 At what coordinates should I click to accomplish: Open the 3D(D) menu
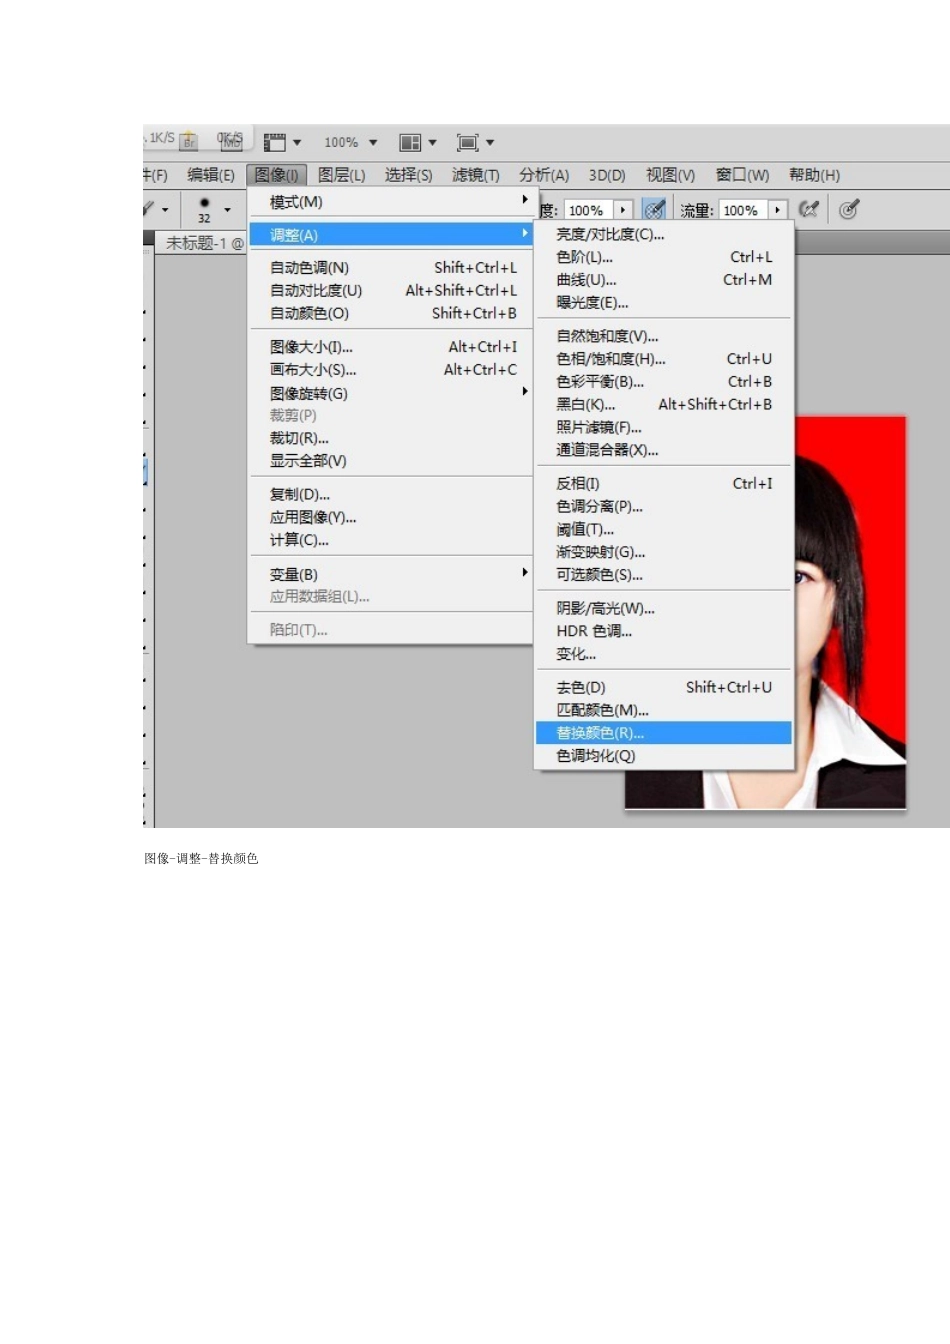[607, 175]
